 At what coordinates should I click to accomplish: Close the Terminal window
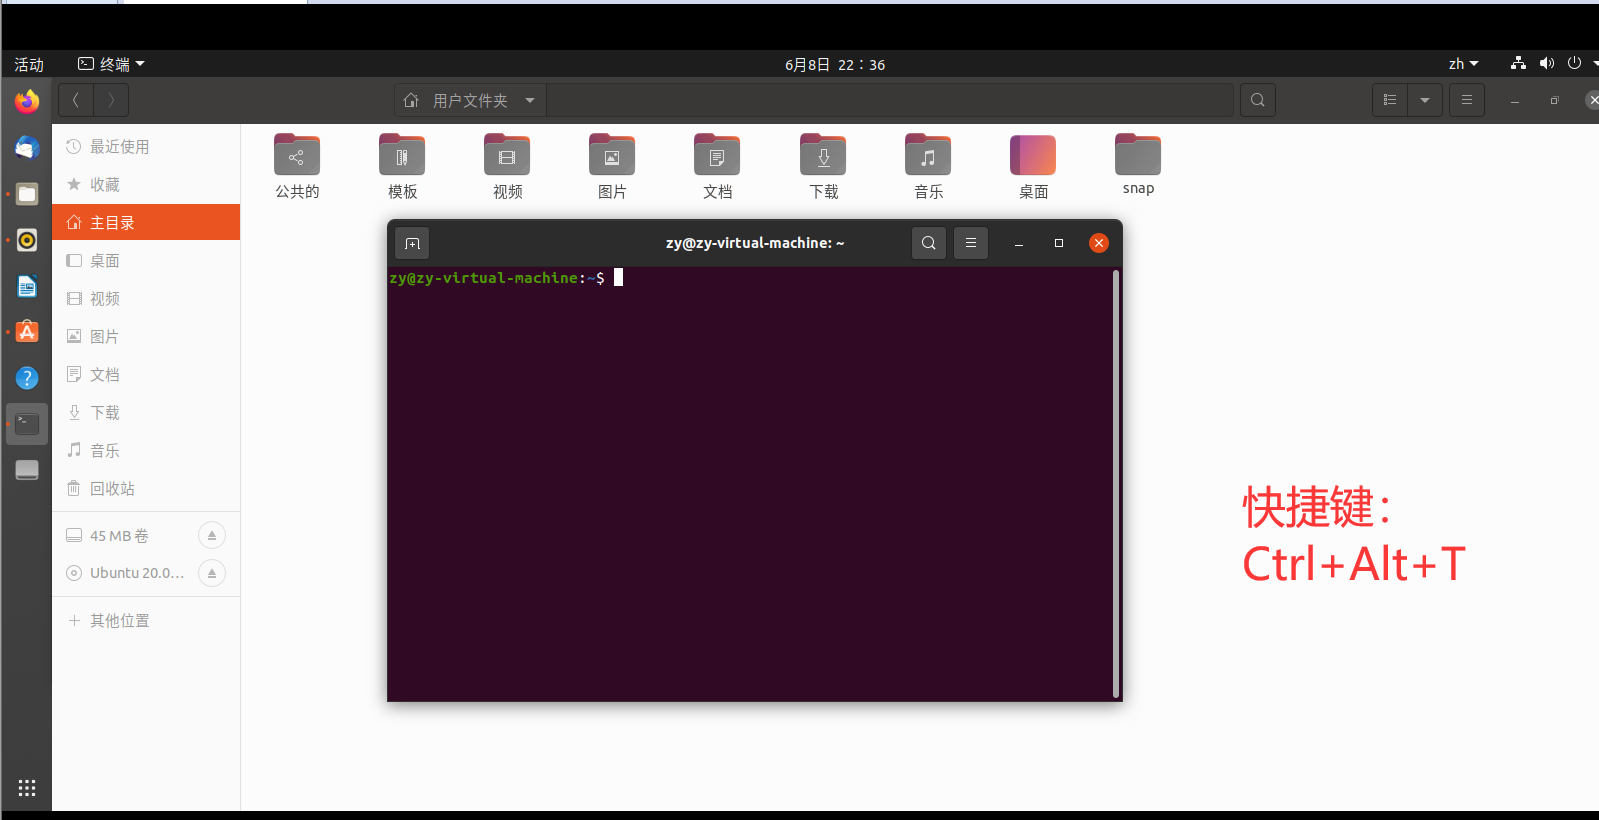pyautogui.click(x=1099, y=243)
